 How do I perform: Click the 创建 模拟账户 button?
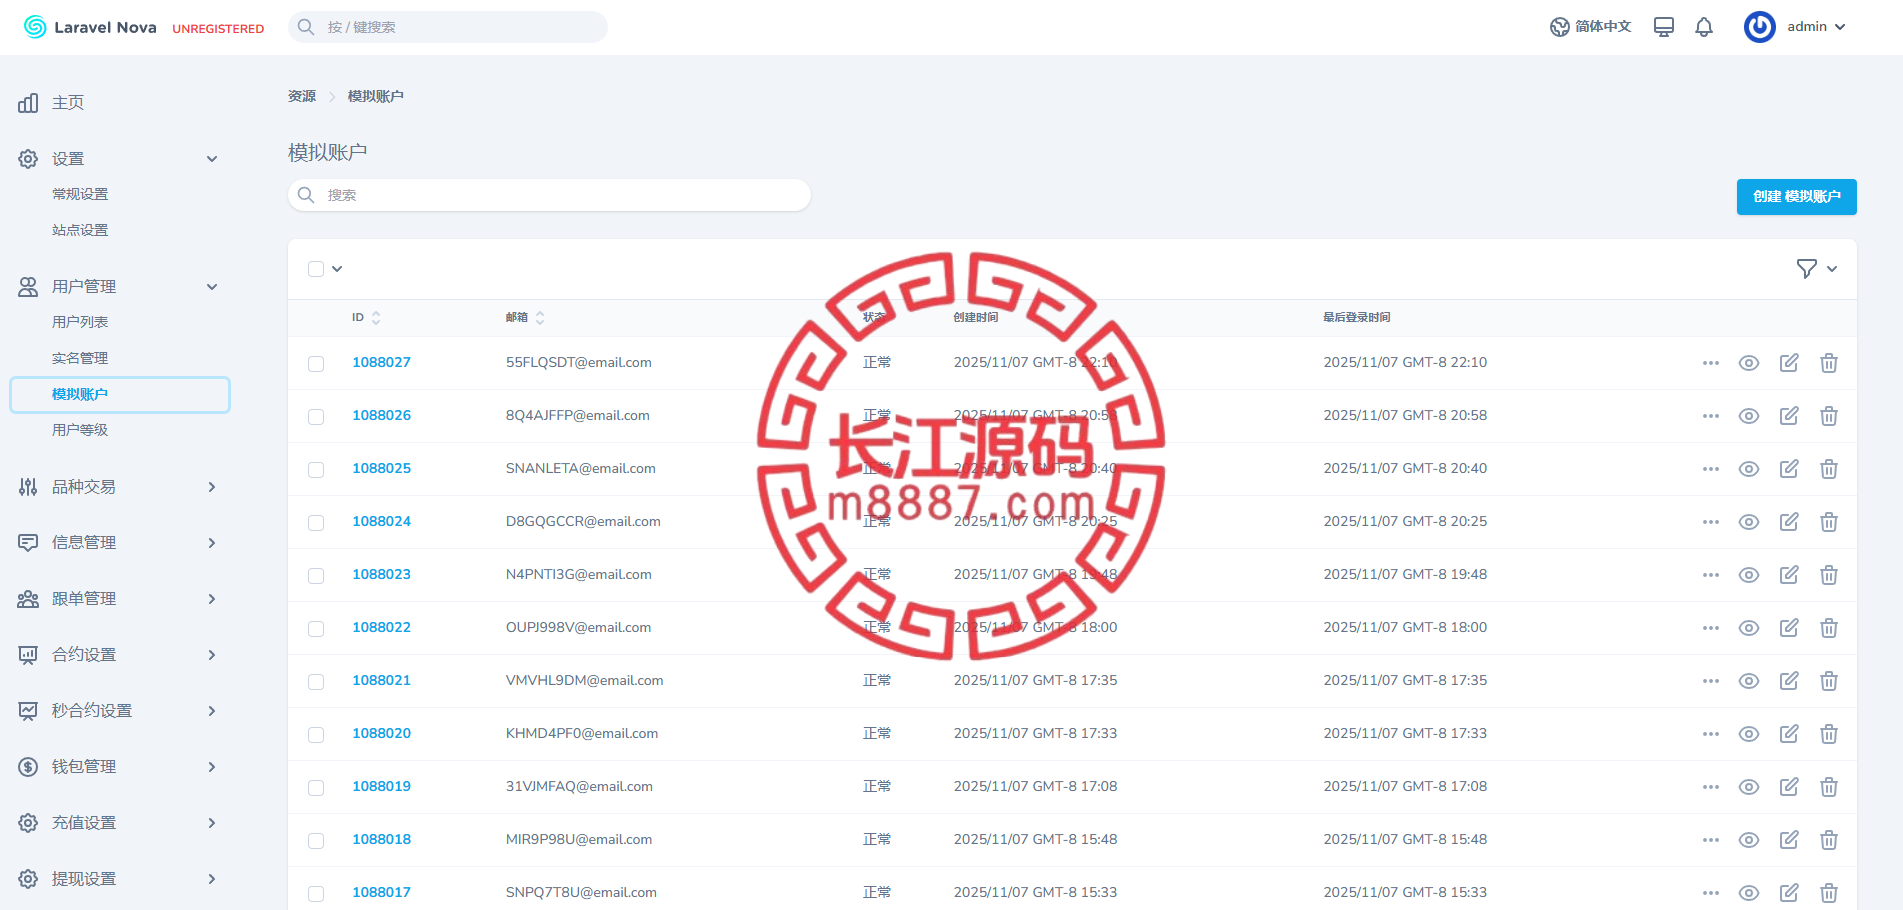(x=1796, y=197)
